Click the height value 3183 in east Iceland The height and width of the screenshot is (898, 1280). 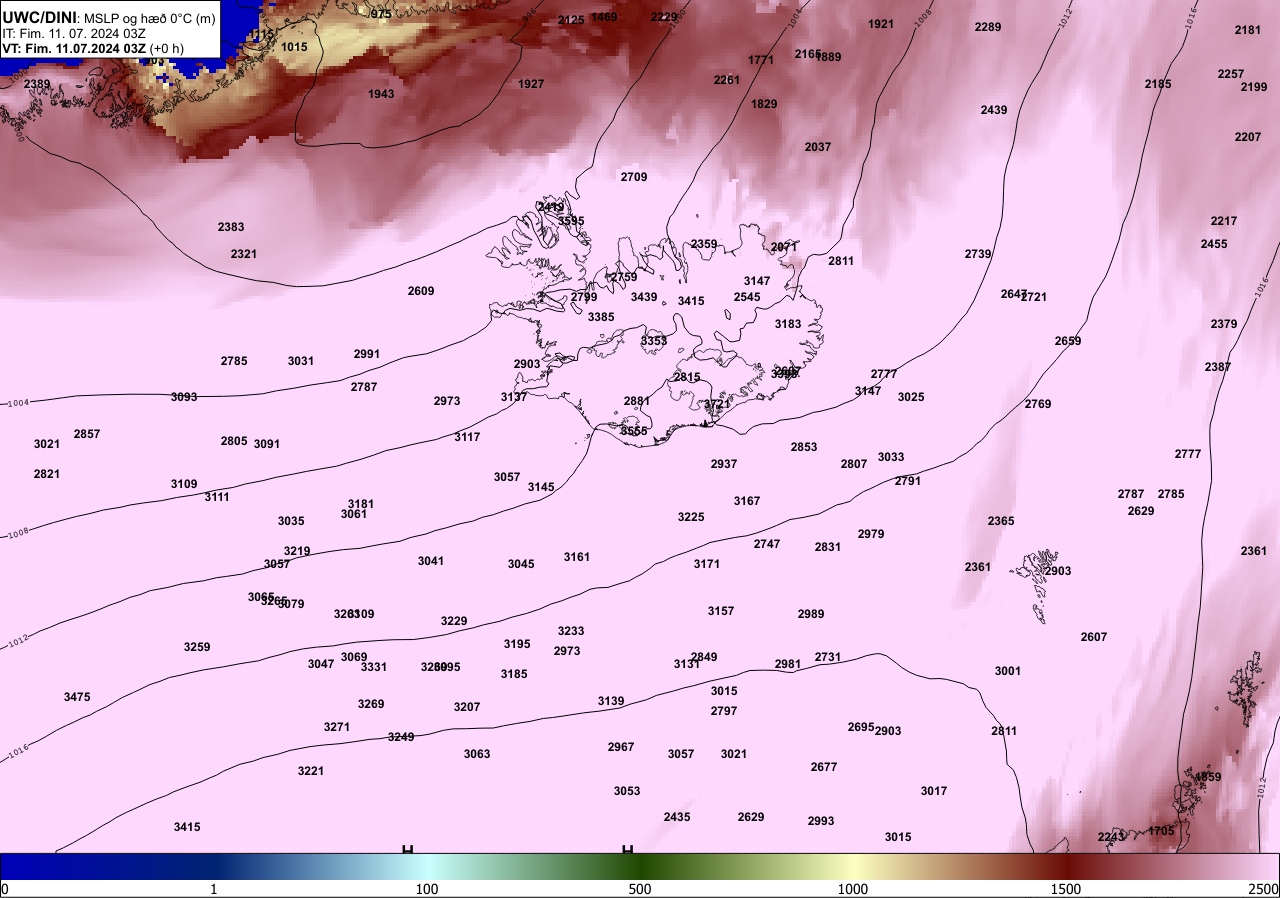click(x=788, y=324)
